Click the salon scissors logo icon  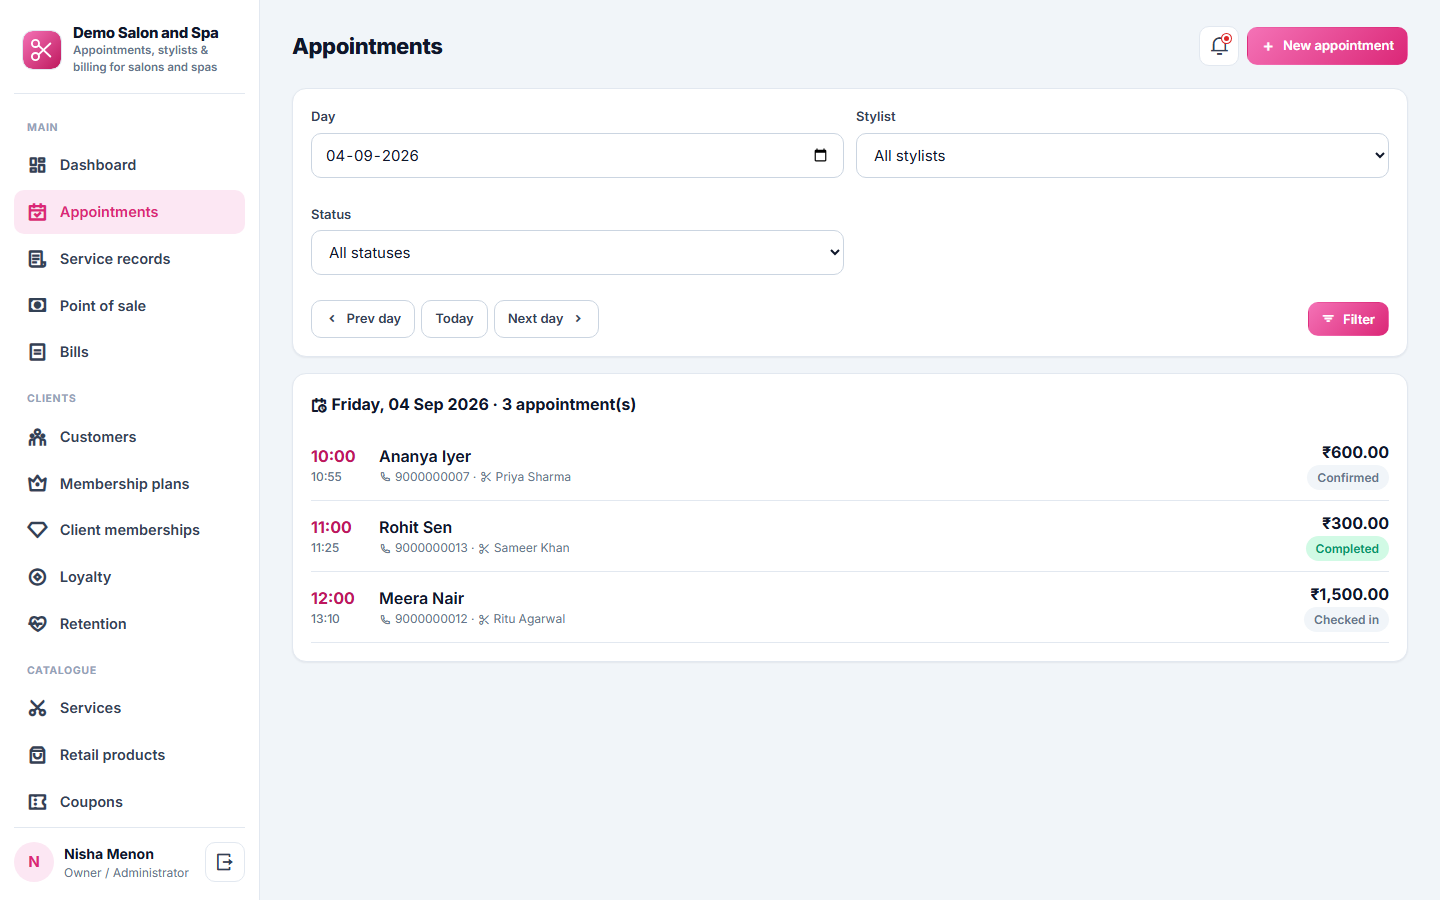[x=42, y=50]
